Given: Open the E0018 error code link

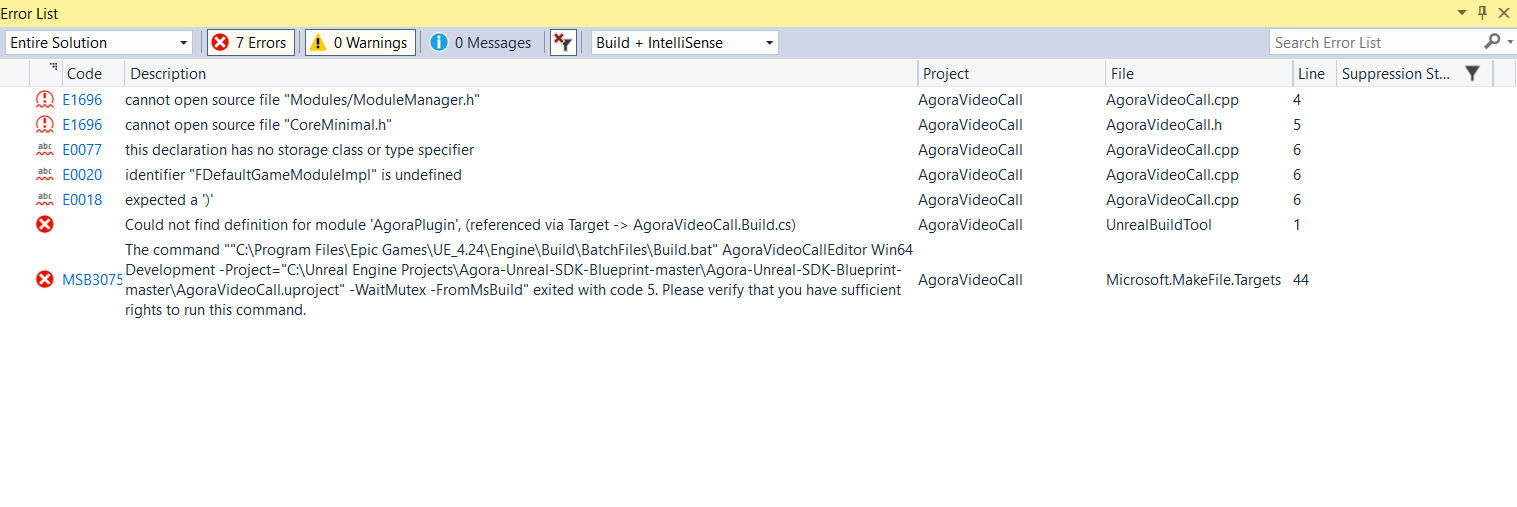Looking at the screenshot, I should pos(82,200).
